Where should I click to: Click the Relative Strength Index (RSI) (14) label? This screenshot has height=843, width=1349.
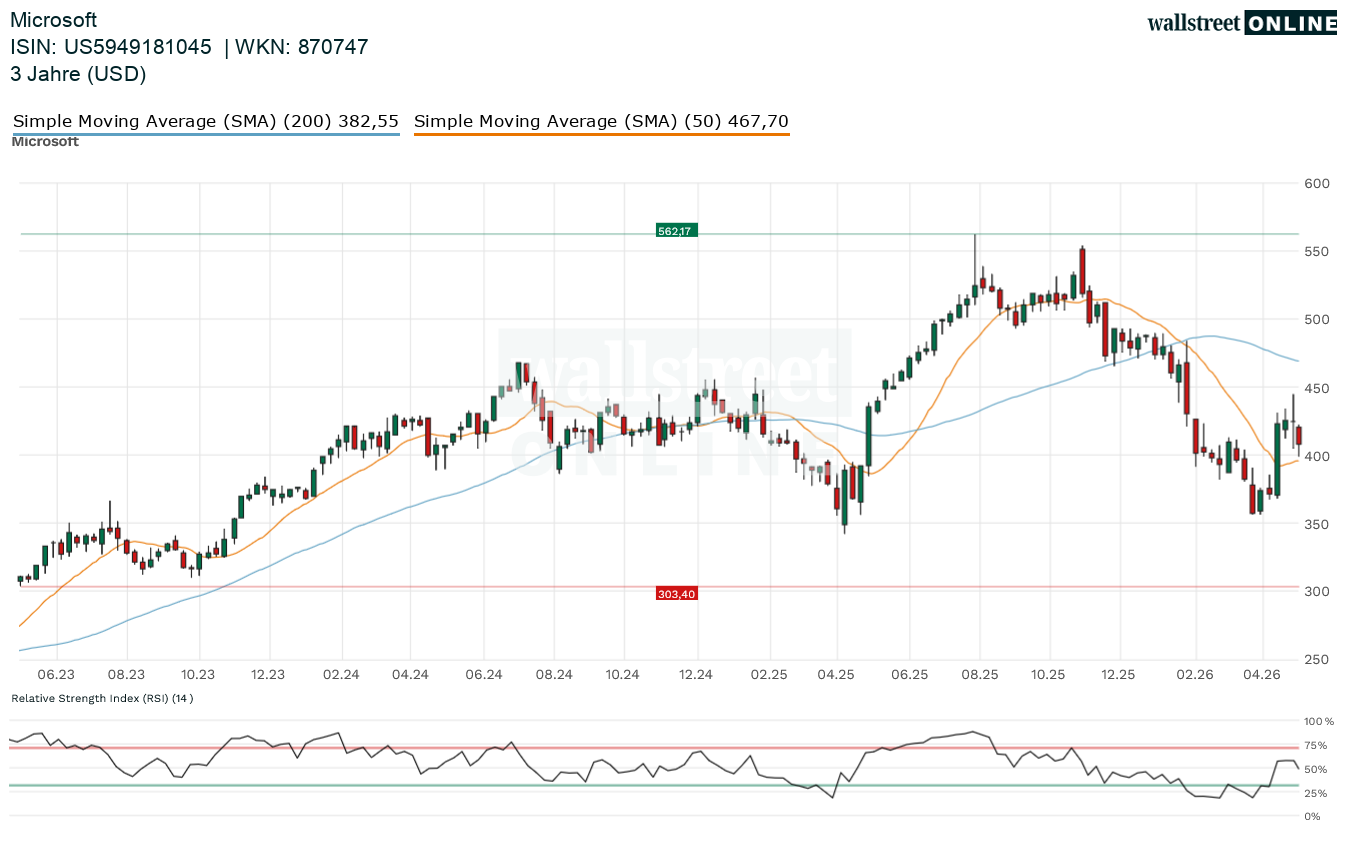point(102,698)
